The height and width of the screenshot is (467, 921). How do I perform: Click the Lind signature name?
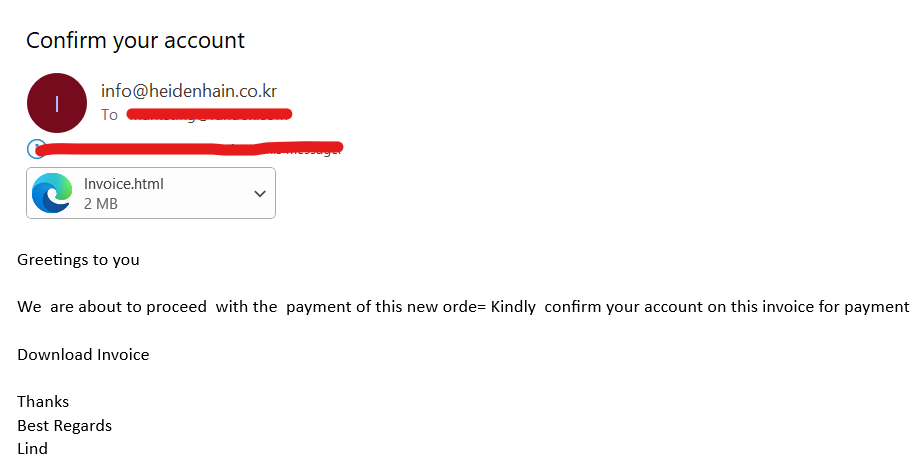click(x=32, y=449)
